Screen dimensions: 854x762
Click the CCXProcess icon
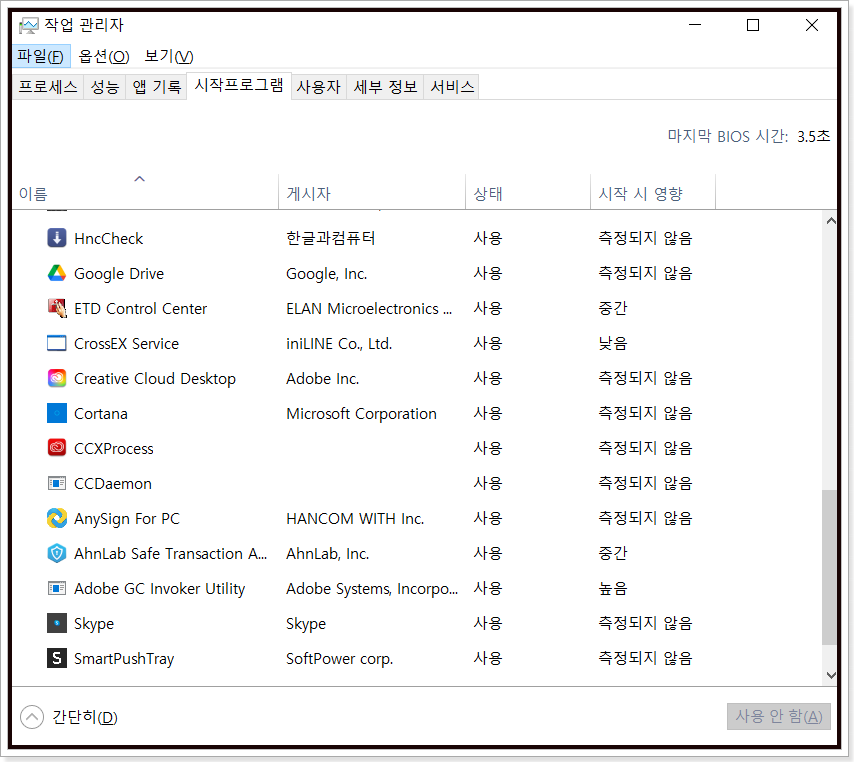57,448
